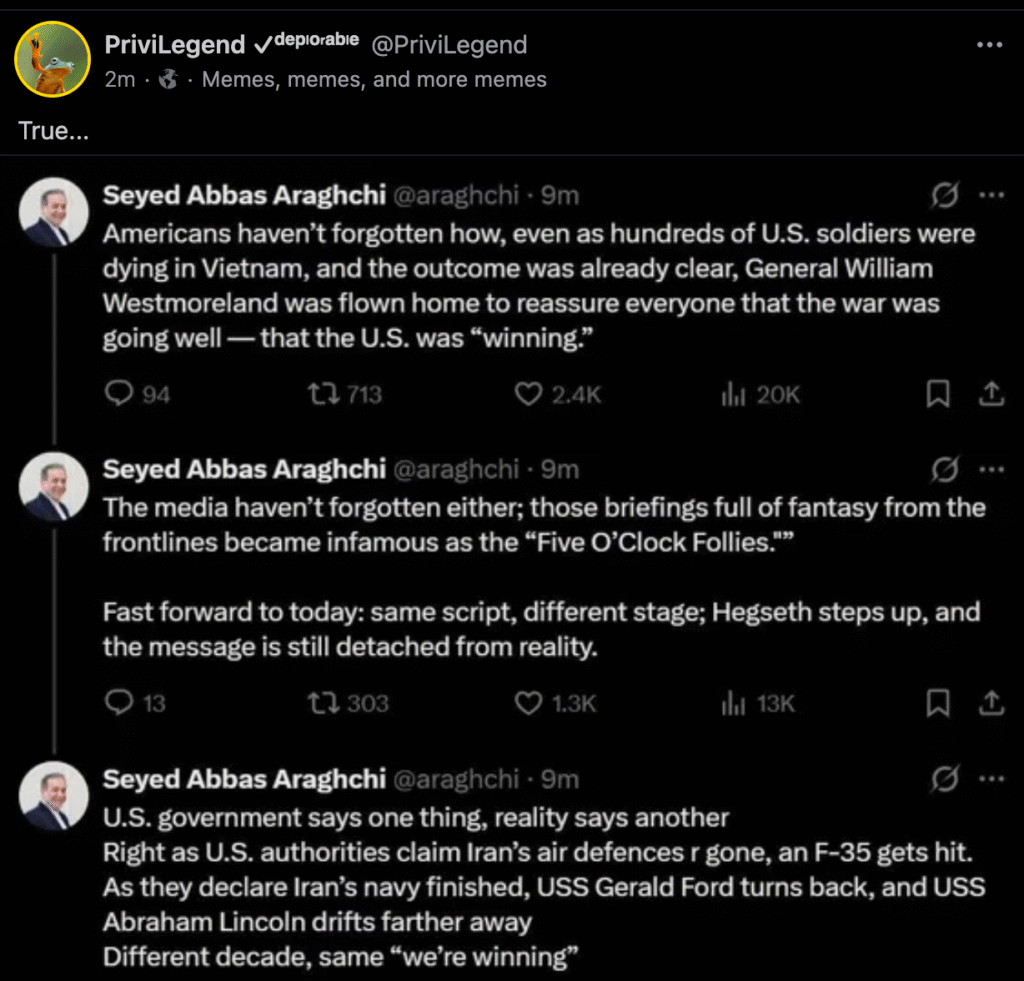
Task: Open PriviLegend post options menu
Action: pos(989,45)
